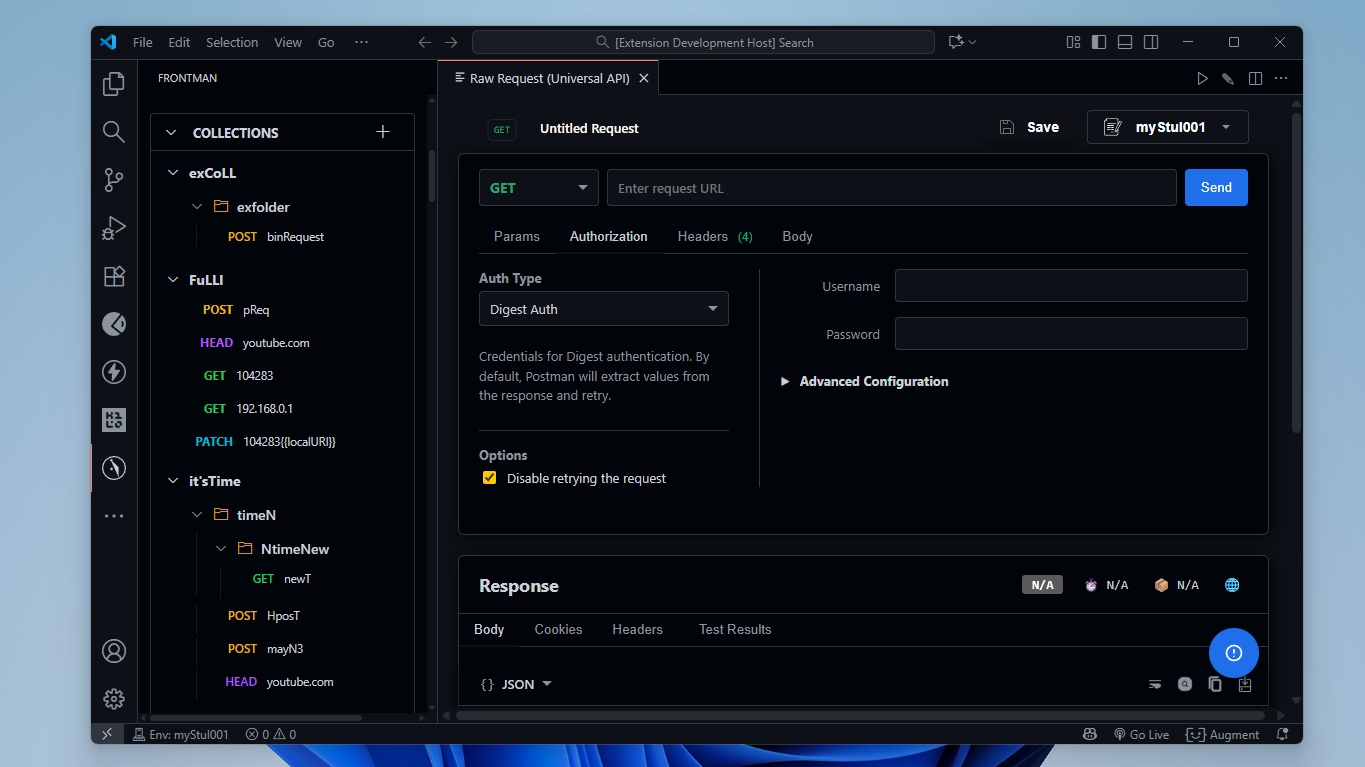The height and width of the screenshot is (767, 1365).
Task: Switch to the Test Results tab
Action: (x=735, y=629)
